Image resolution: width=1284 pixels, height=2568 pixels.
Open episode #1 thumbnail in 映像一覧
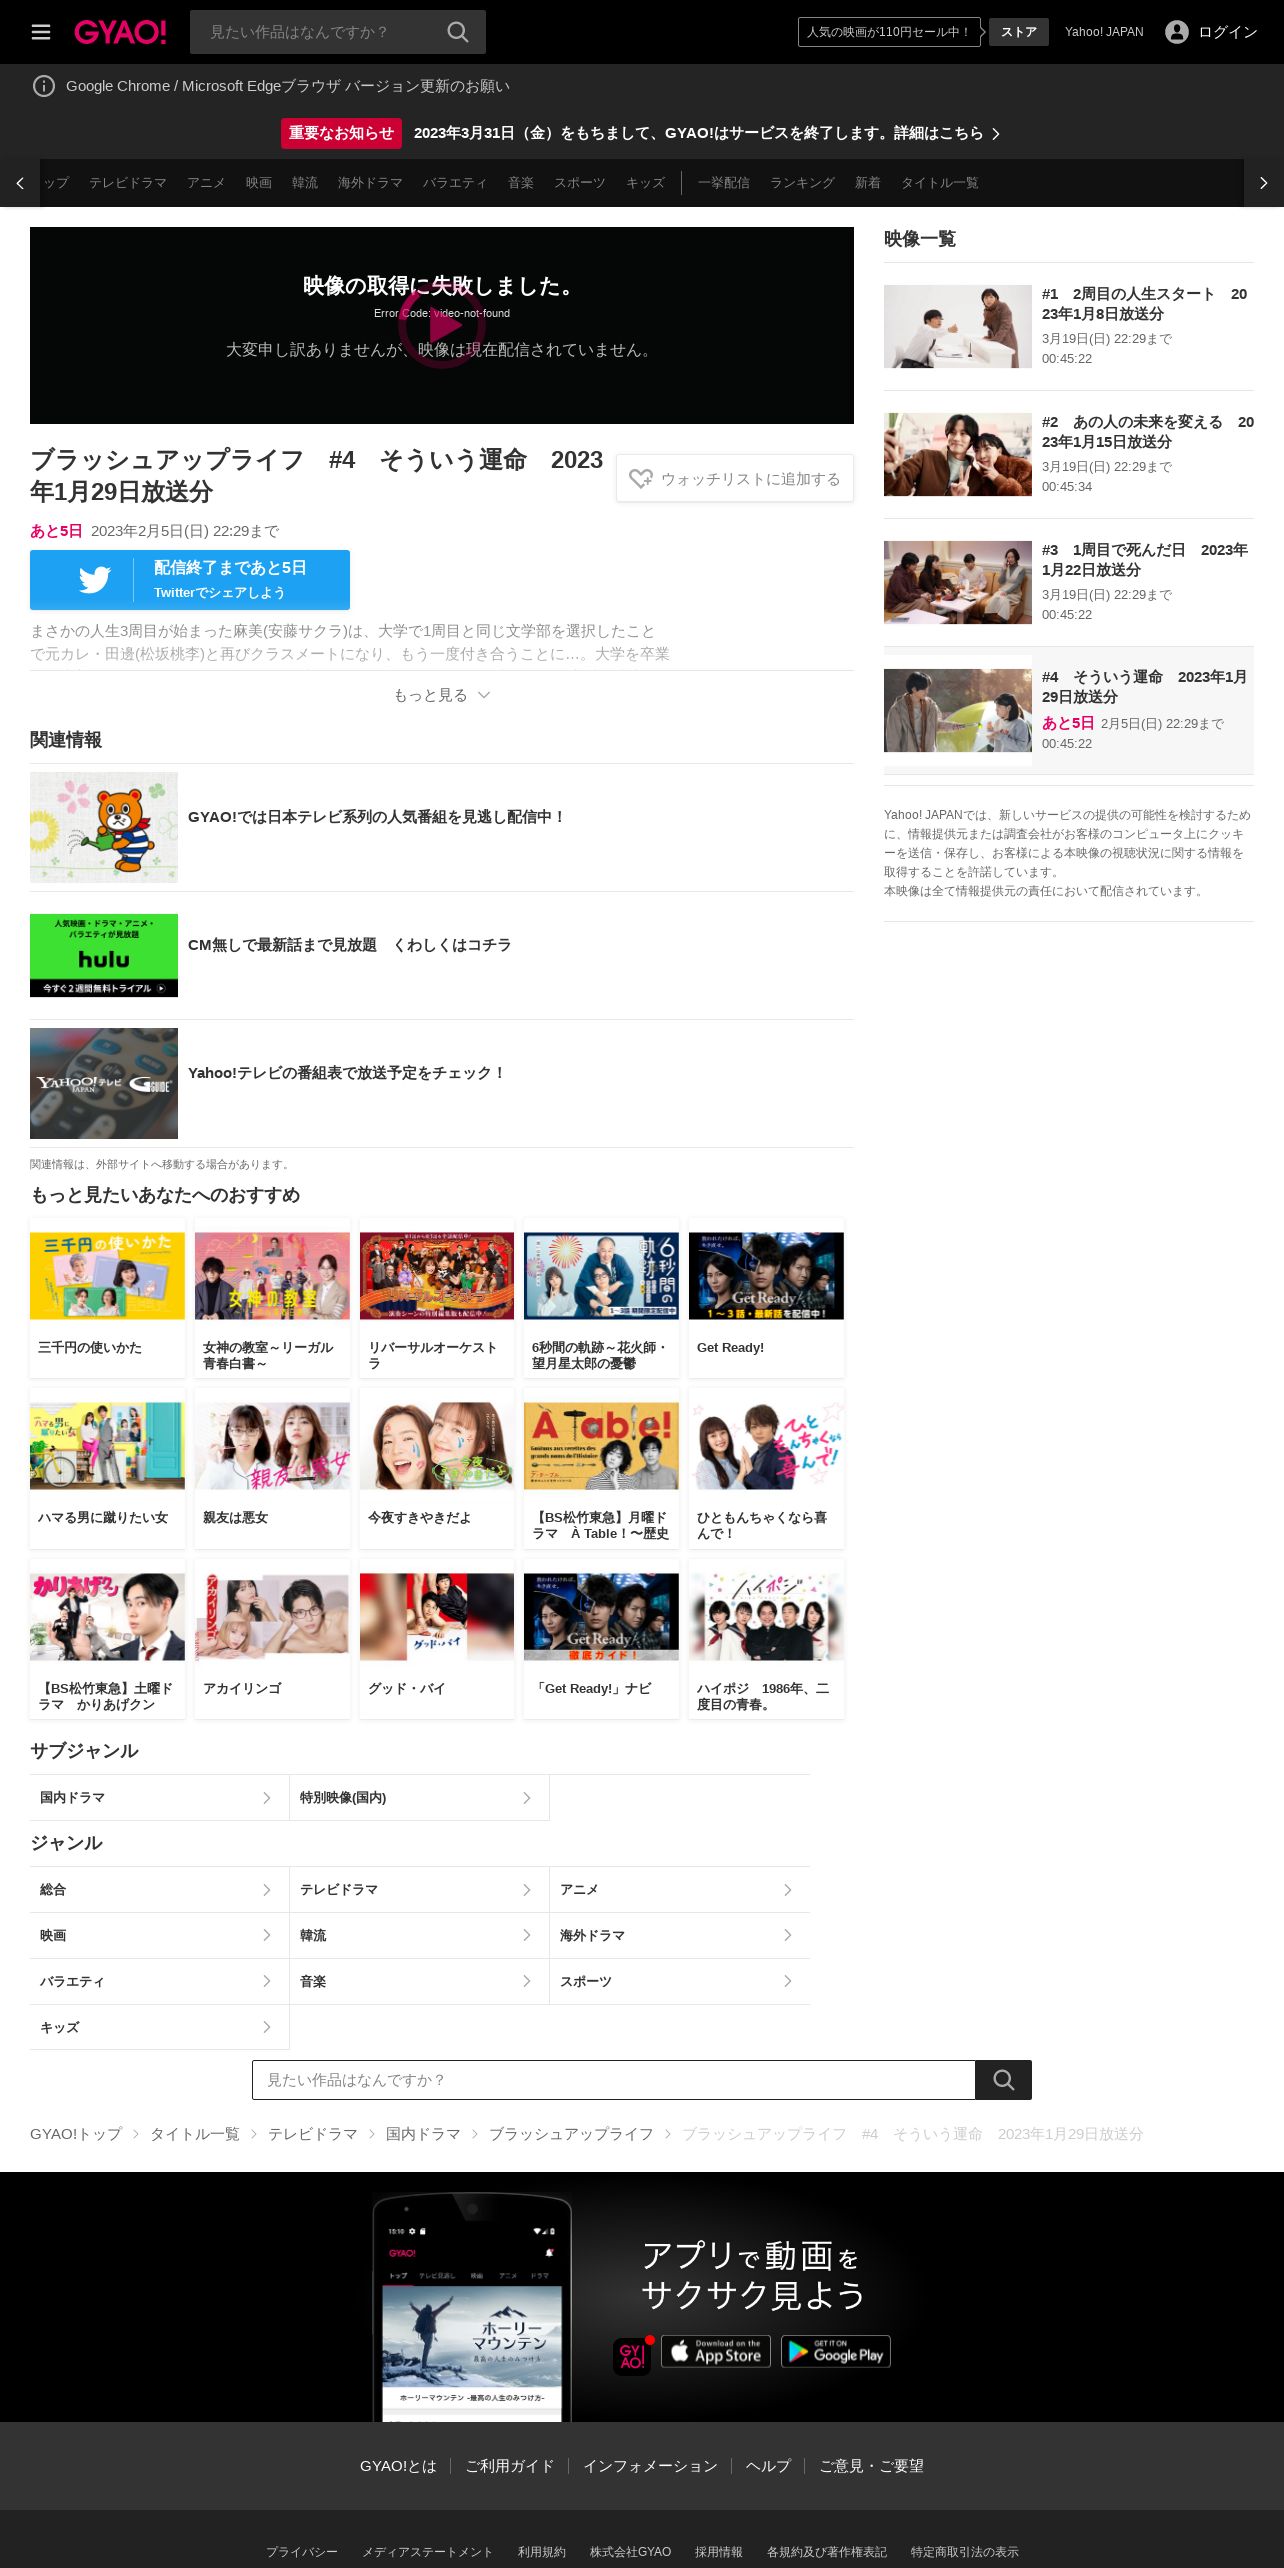[958, 326]
